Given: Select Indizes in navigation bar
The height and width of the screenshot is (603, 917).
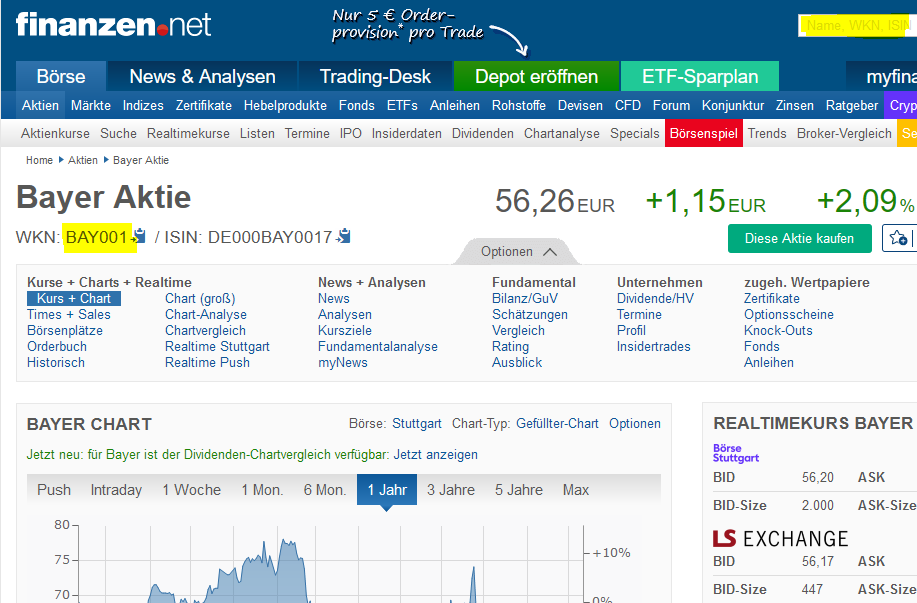Looking at the screenshot, I should pyautogui.click(x=143, y=105).
